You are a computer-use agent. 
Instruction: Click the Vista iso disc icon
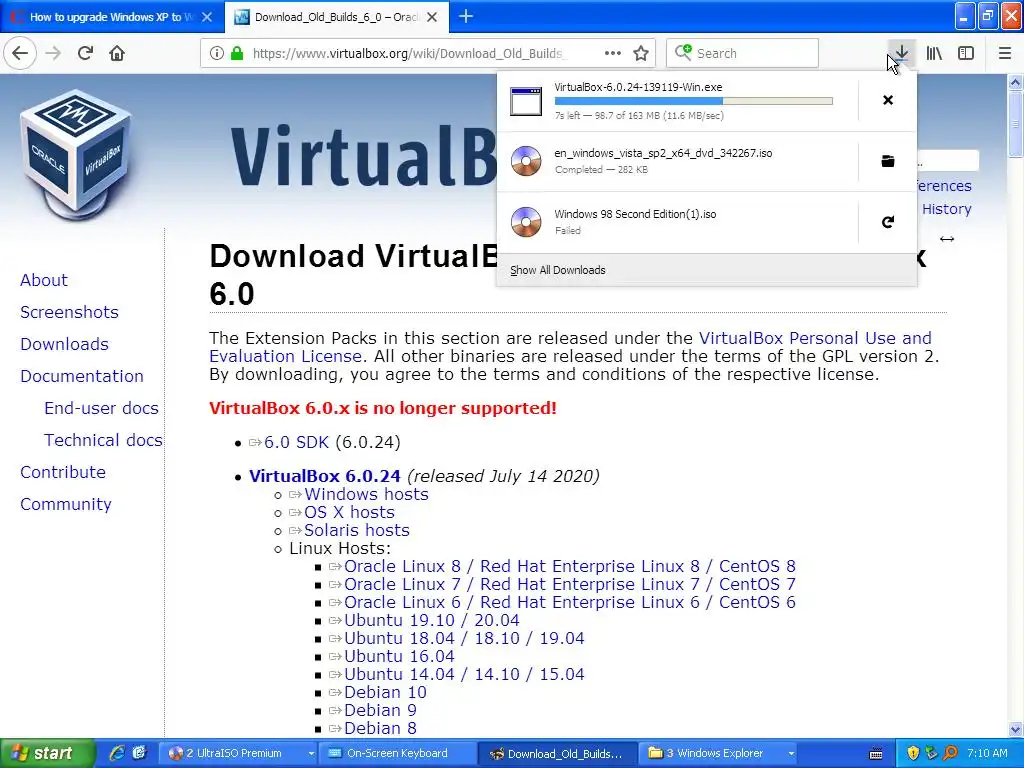(526, 161)
